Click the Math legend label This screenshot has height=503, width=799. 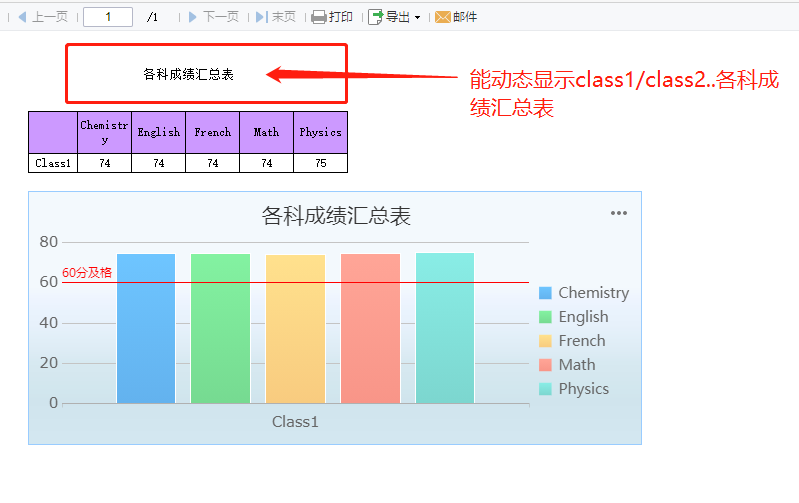tap(577, 364)
